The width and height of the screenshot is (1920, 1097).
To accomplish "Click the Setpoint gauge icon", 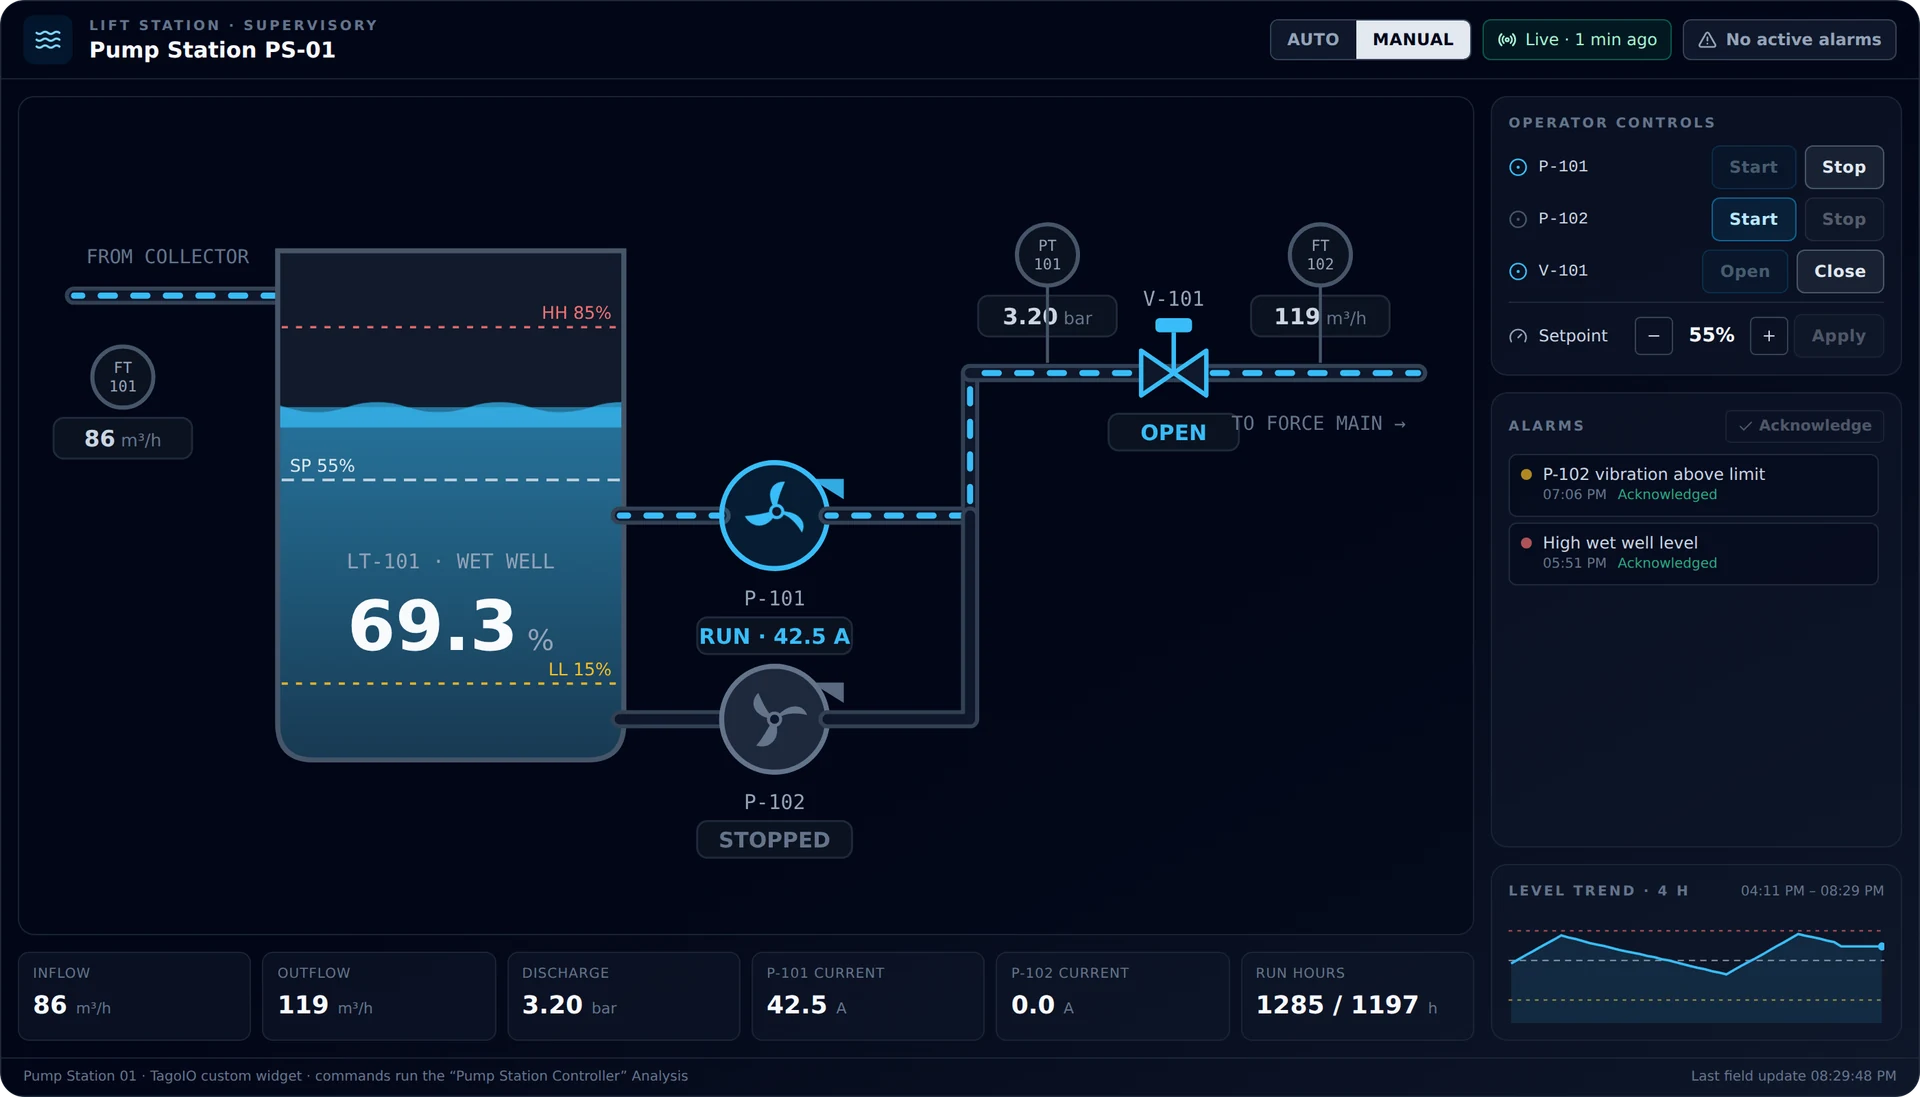I will (1518, 336).
